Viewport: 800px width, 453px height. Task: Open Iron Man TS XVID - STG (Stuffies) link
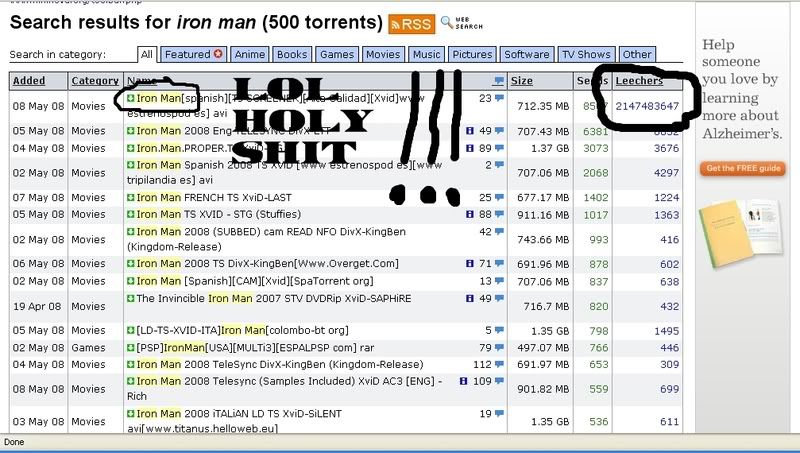click(x=218, y=214)
